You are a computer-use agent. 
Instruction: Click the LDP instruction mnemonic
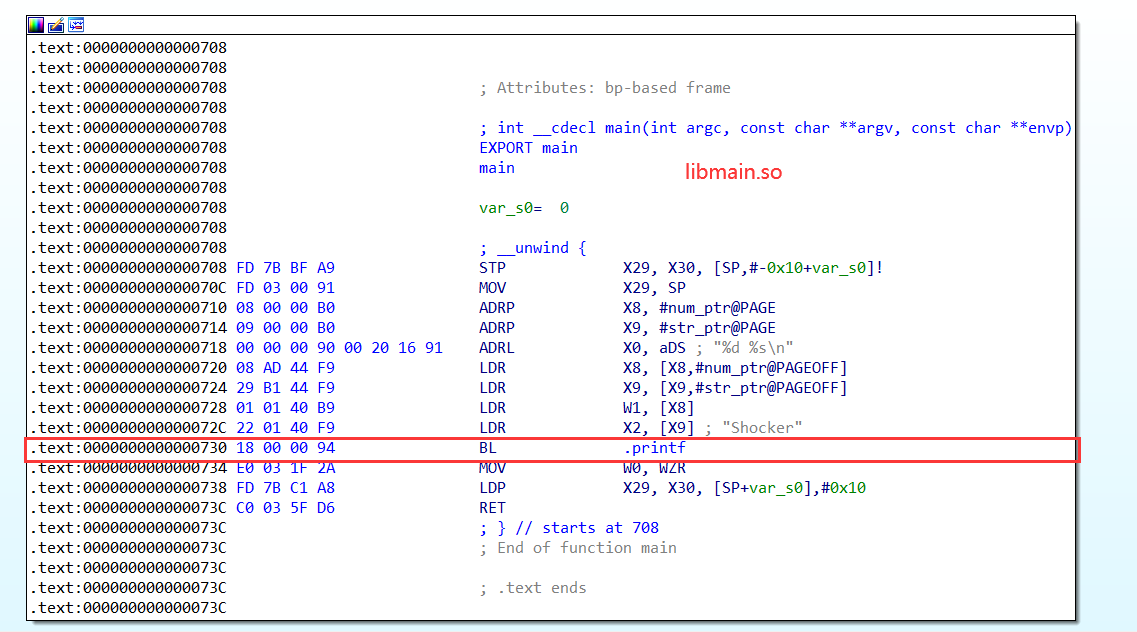pyautogui.click(x=492, y=488)
